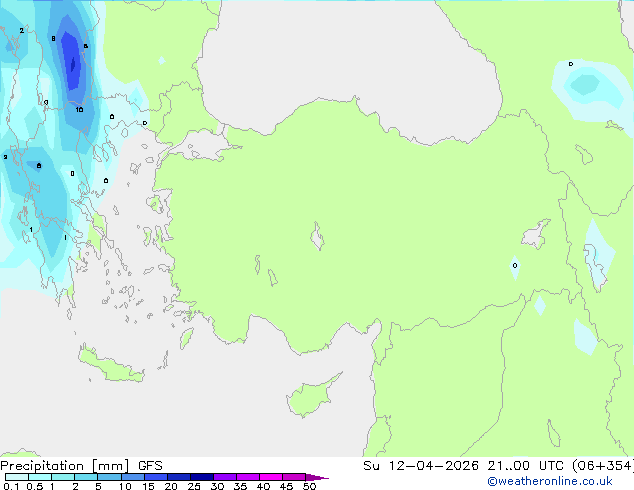The height and width of the screenshot is (490, 634).
Task: Click the 'Su 12-04-2026' date text
Action: tap(421, 466)
